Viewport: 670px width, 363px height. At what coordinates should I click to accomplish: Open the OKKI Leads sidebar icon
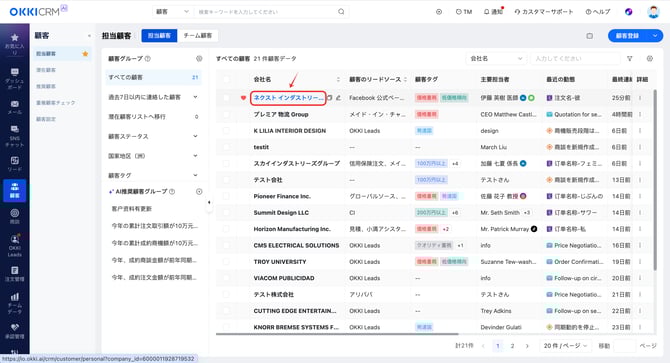point(15,246)
